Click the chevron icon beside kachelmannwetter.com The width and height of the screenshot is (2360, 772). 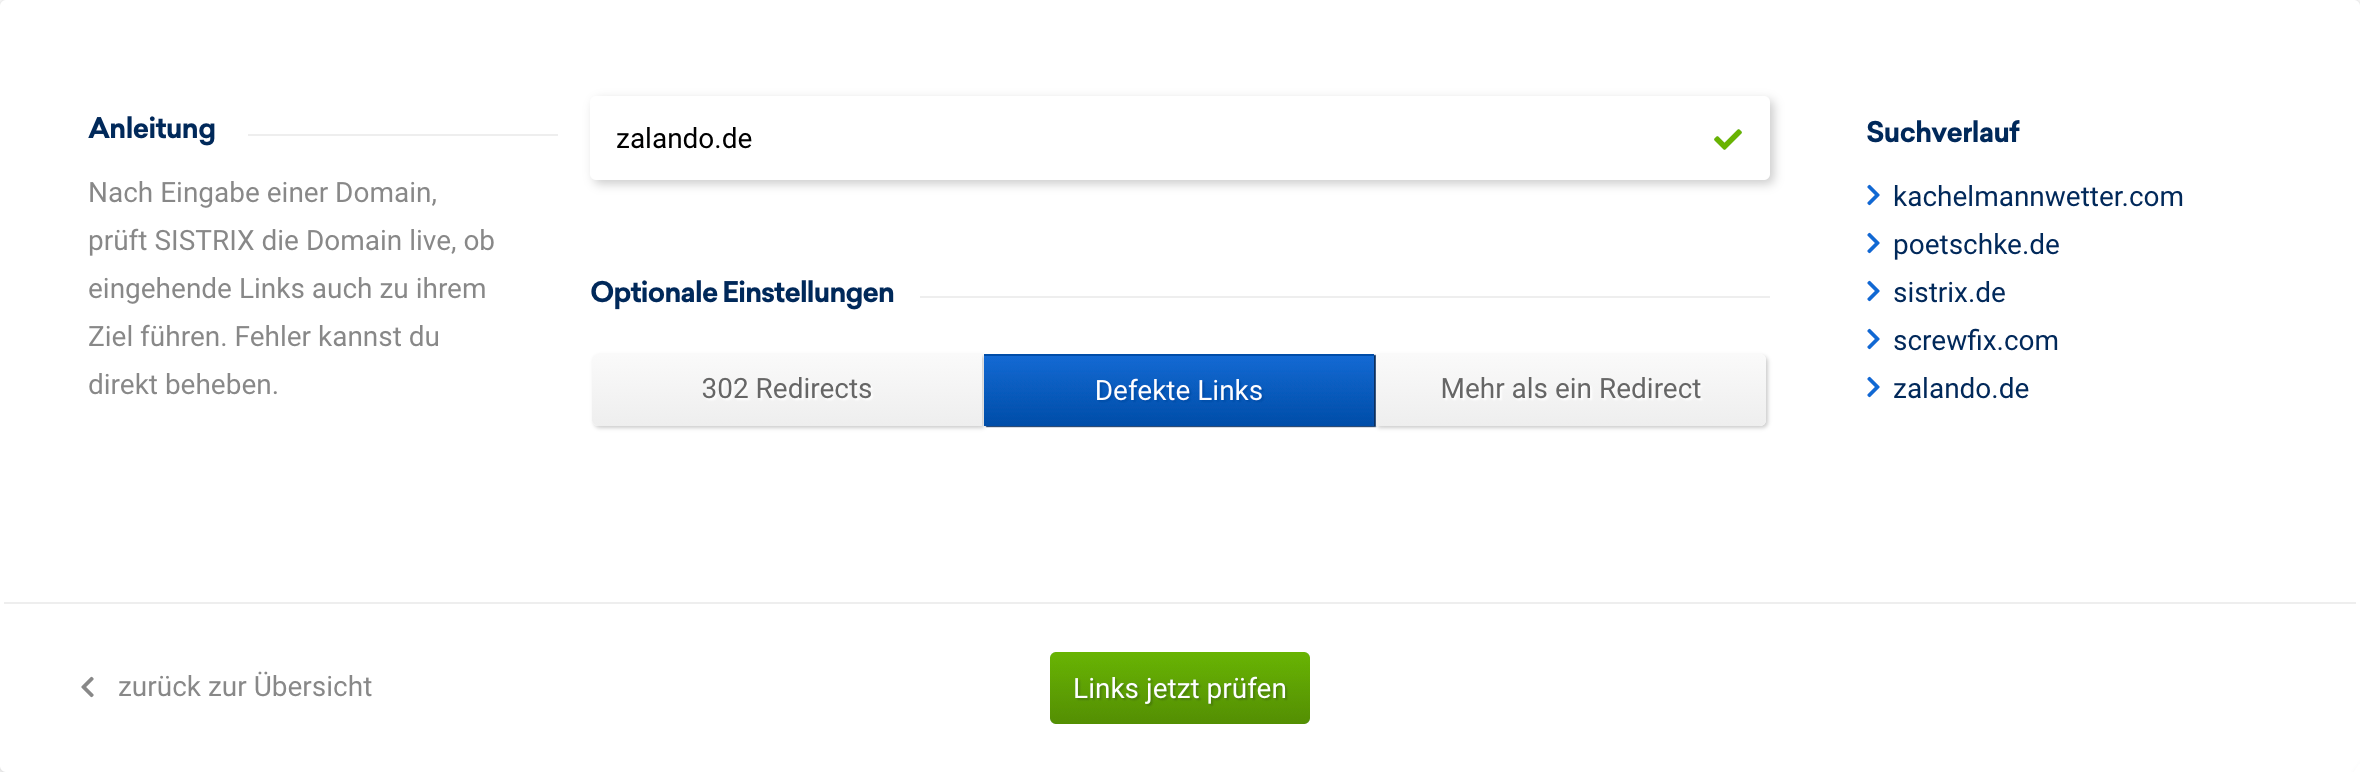tap(1873, 196)
